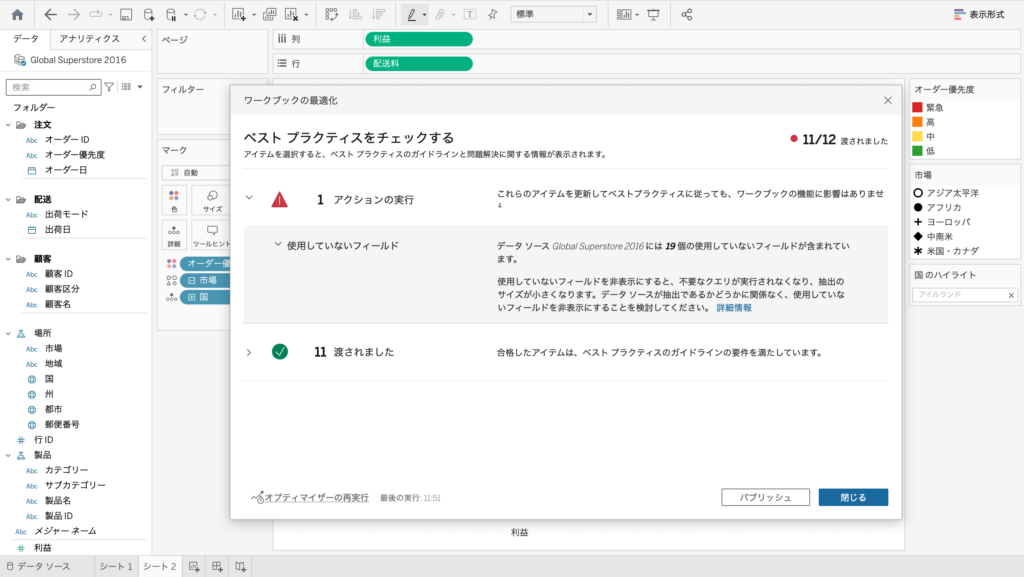Viewport: 1024px width, 577px height.
Task: Add a new dashboard from bottom bar
Action: [x=217, y=567]
